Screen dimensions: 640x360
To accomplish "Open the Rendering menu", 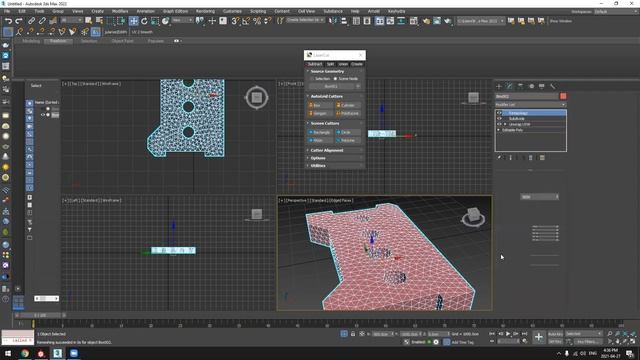I will [x=205, y=11].
